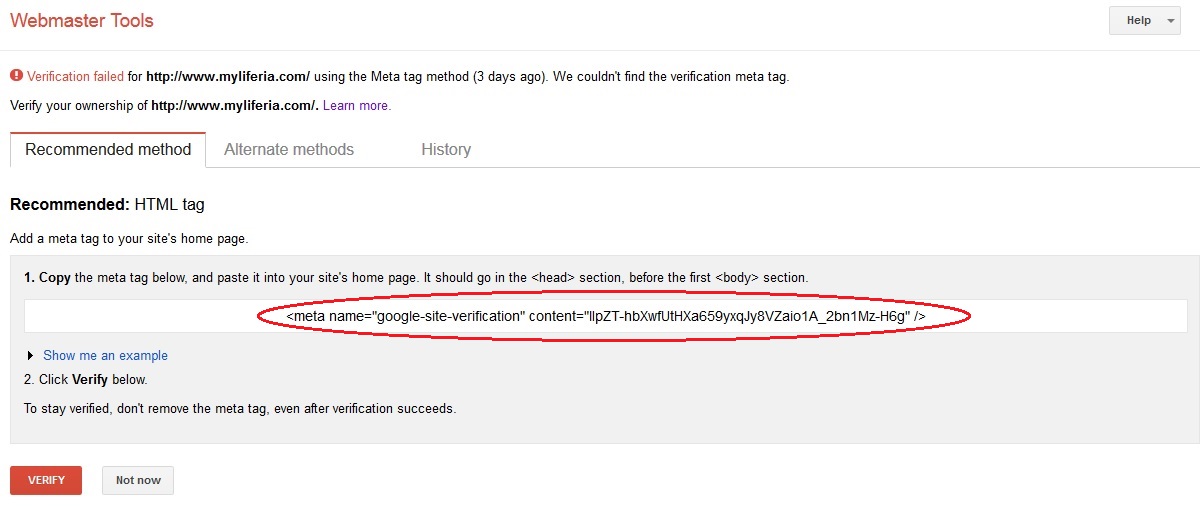Image resolution: width=1203 pixels, height=520 pixels.
Task: Select the Recommended method tab
Action: tap(108, 149)
